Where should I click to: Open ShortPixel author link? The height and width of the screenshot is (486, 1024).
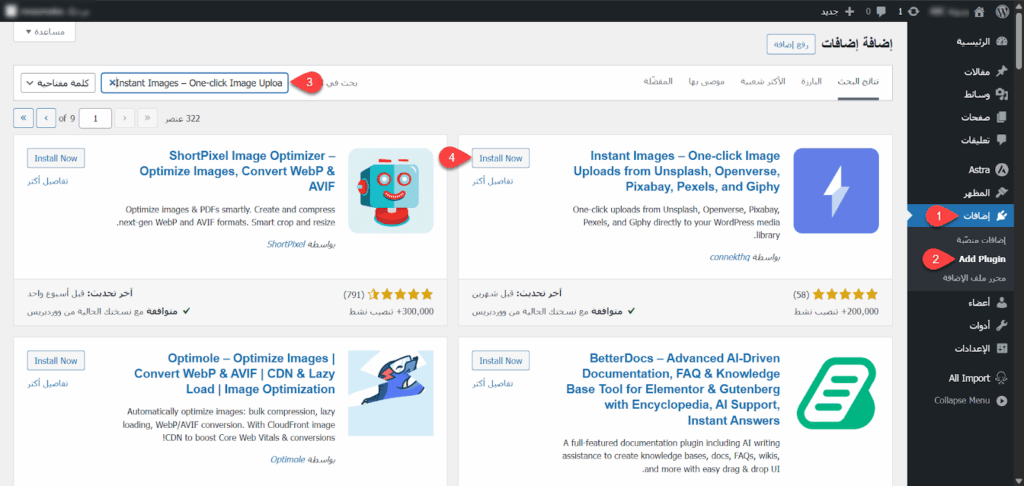coord(286,244)
